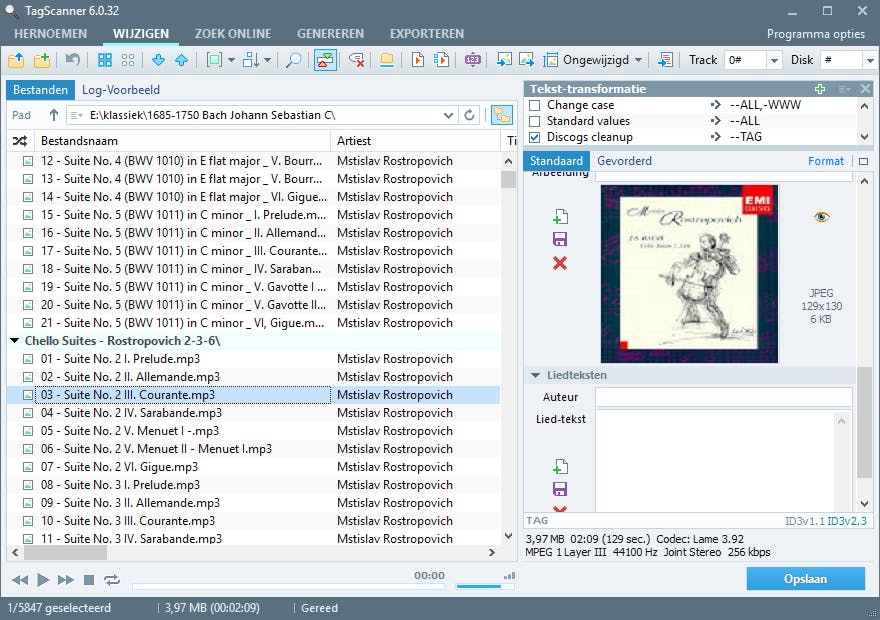The height and width of the screenshot is (620, 880).
Task: Collapse the Chello Suites - Rostropovich group
Action: pyautogui.click(x=15, y=341)
